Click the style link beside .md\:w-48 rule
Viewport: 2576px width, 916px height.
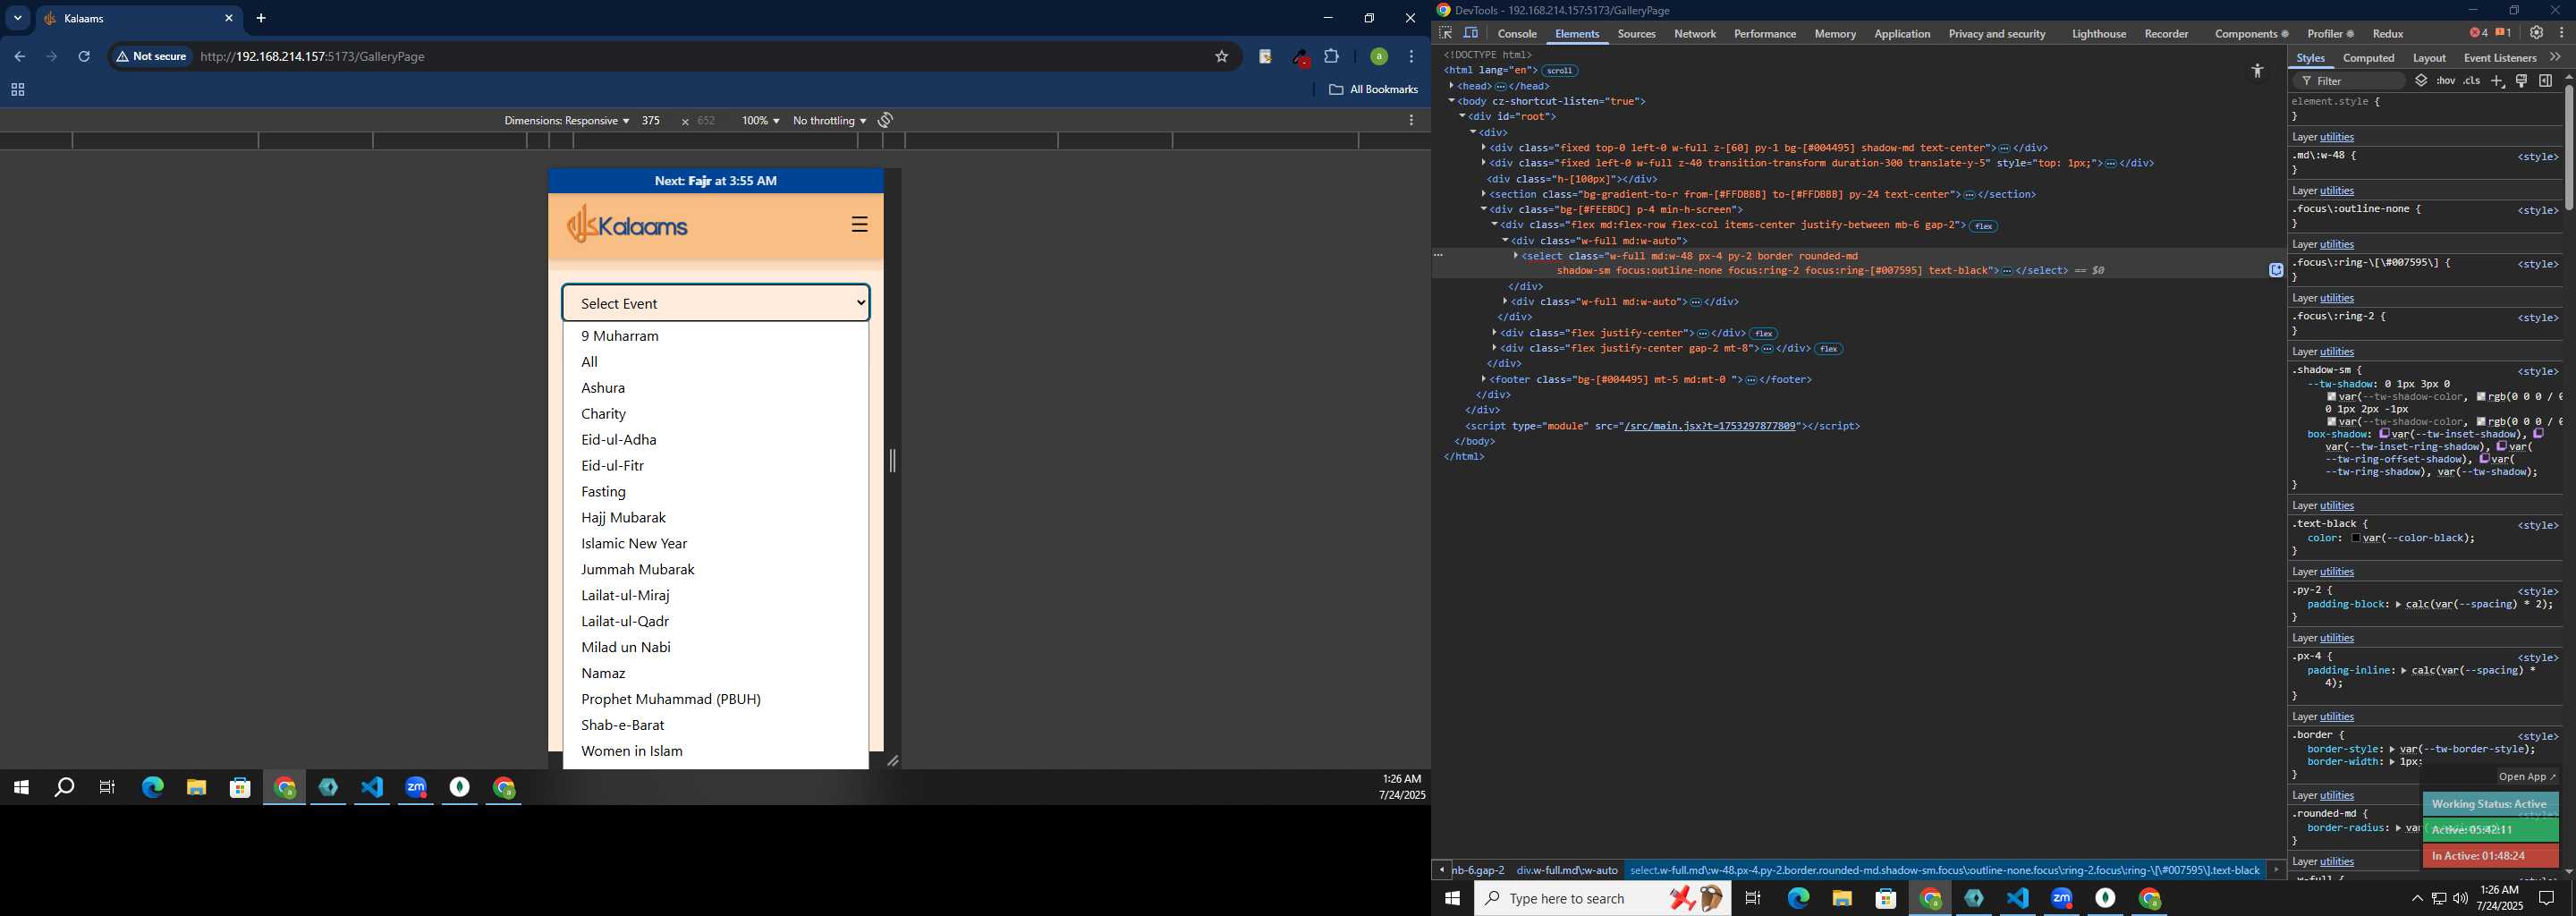click(x=2537, y=157)
